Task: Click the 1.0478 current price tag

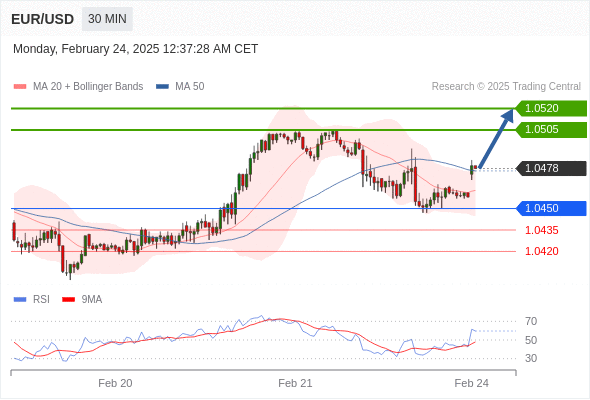Action: click(551, 168)
